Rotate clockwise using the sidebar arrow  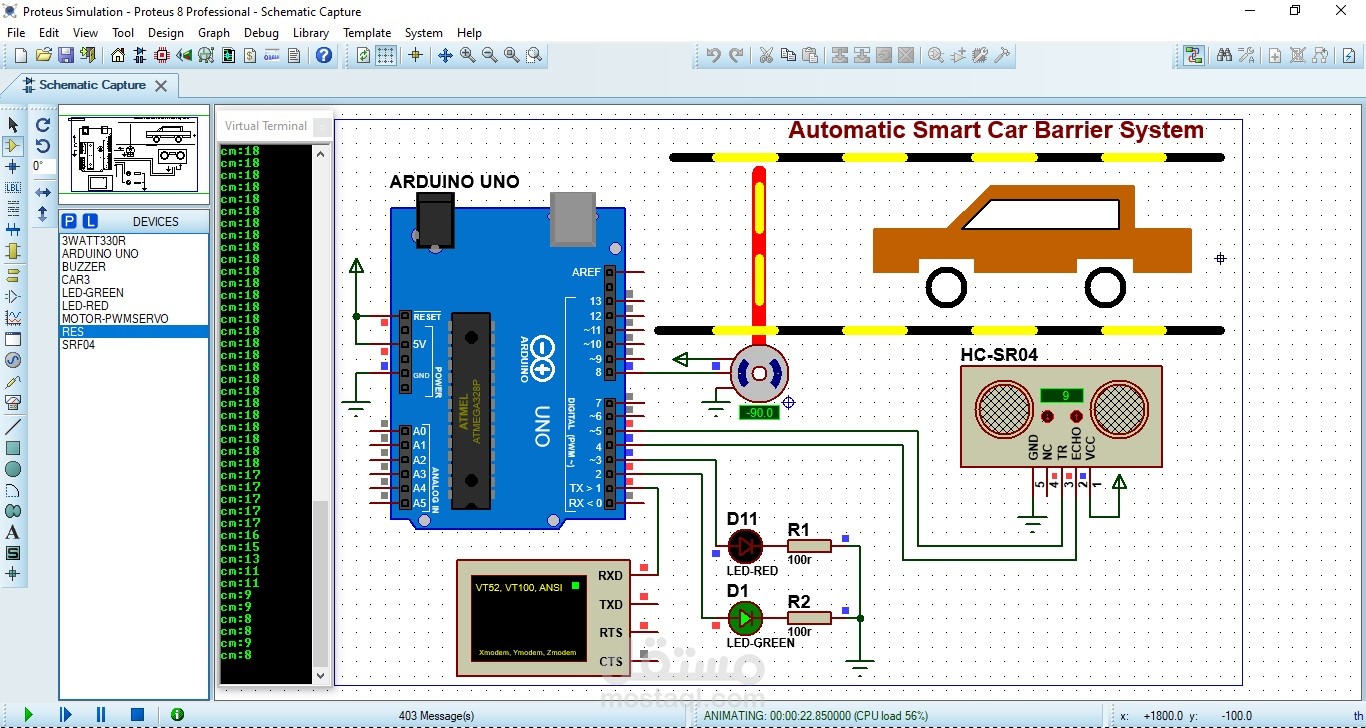click(x=43, y=125)
